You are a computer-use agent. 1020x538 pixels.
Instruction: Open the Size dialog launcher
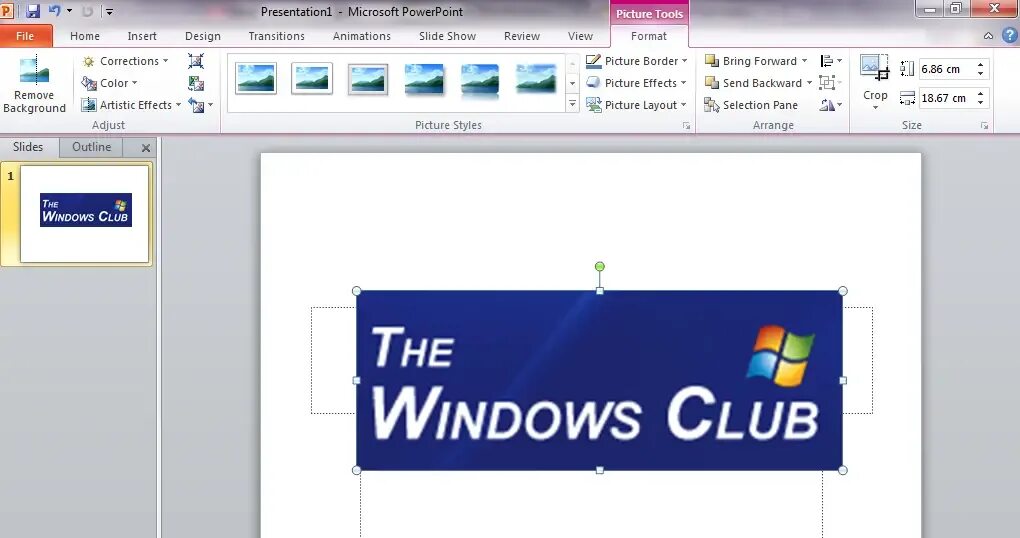click(x=985, y=126)
